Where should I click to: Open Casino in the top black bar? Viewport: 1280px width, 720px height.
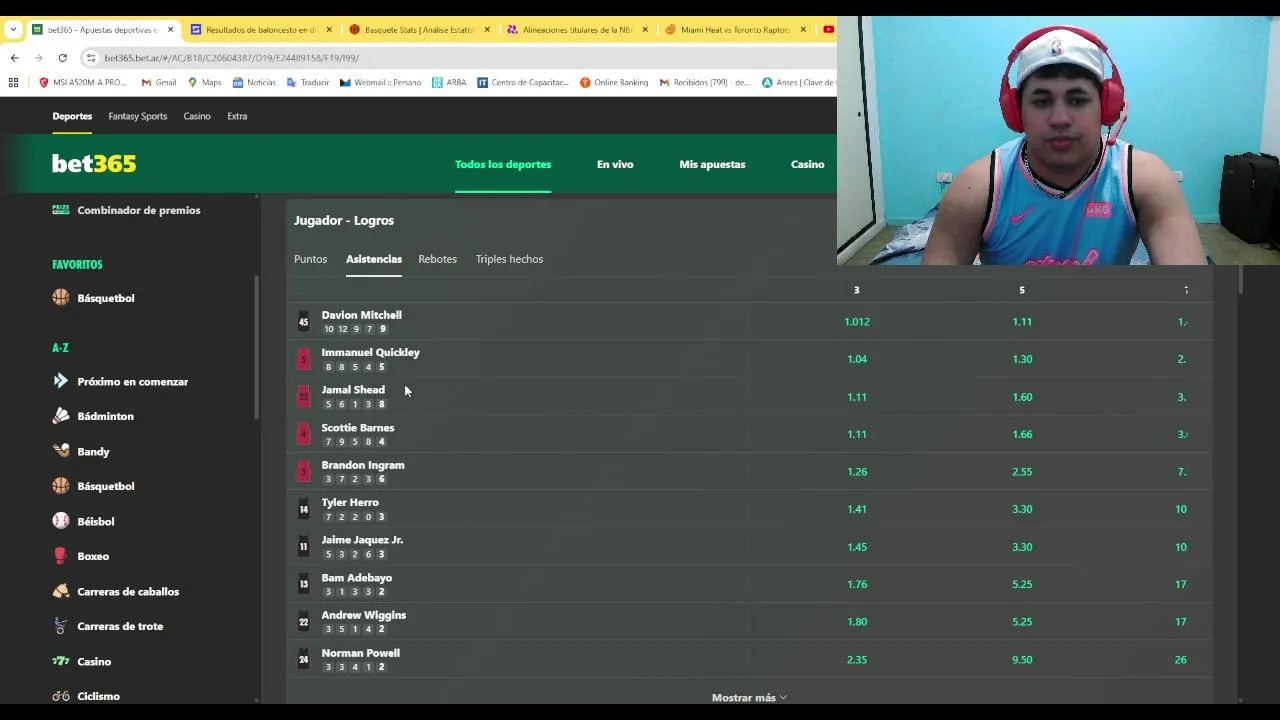click(197, 116)
